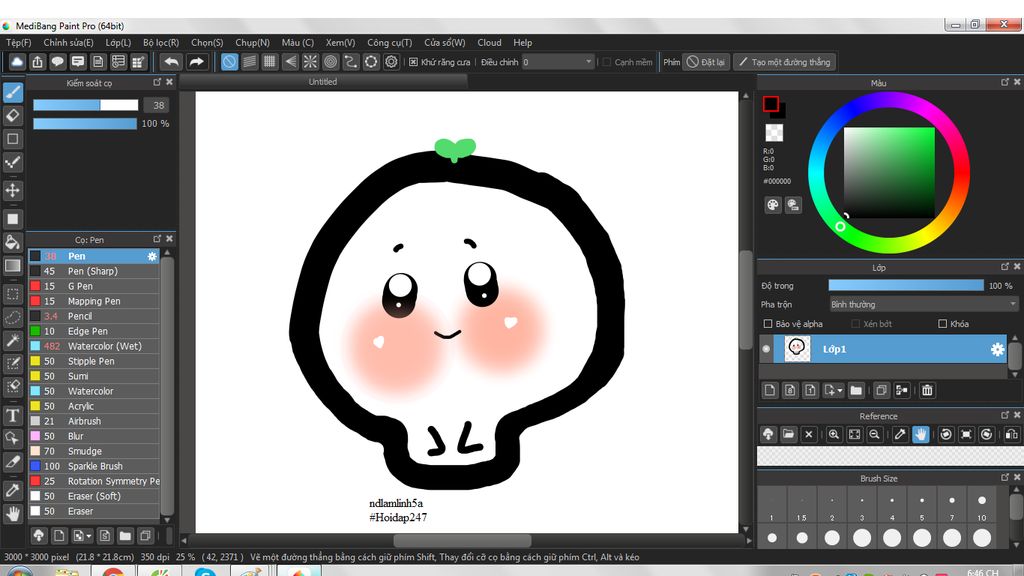Toggle the Cạnh mềm checkbox
1024x576 pixels.
[607, 62]
